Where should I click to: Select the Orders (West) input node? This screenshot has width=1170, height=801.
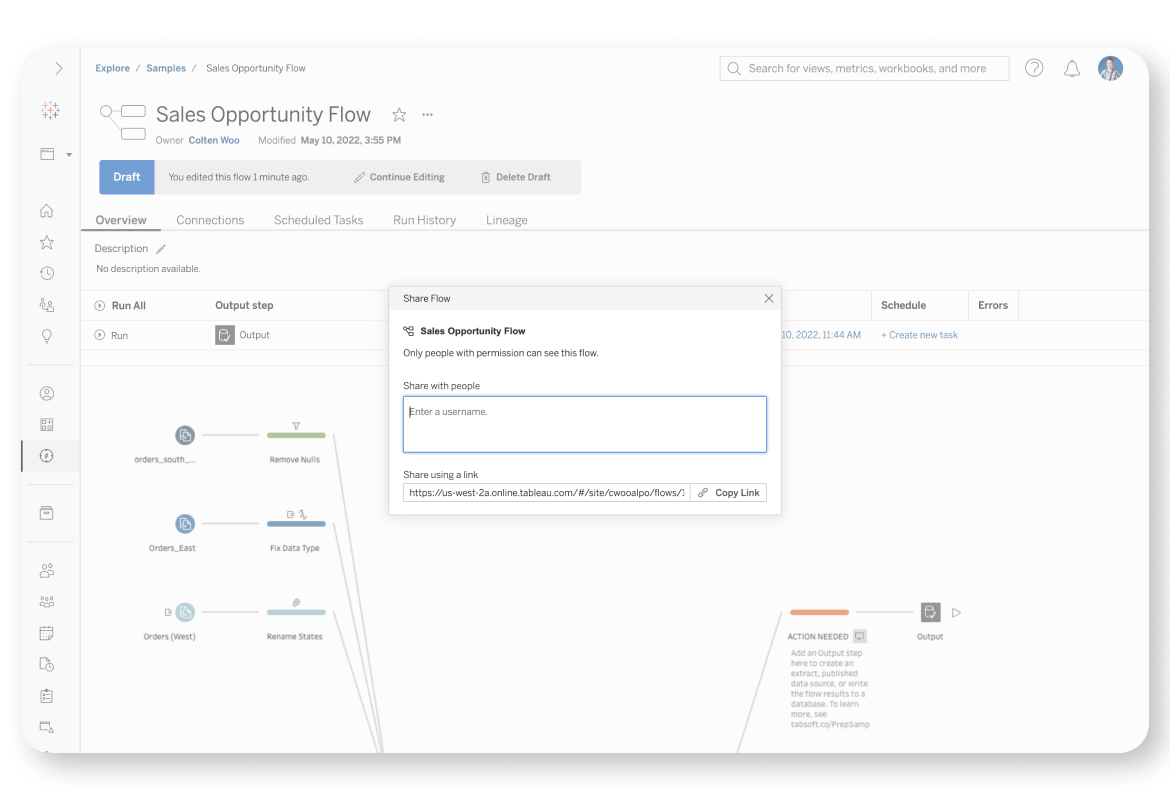click(185, 612)
